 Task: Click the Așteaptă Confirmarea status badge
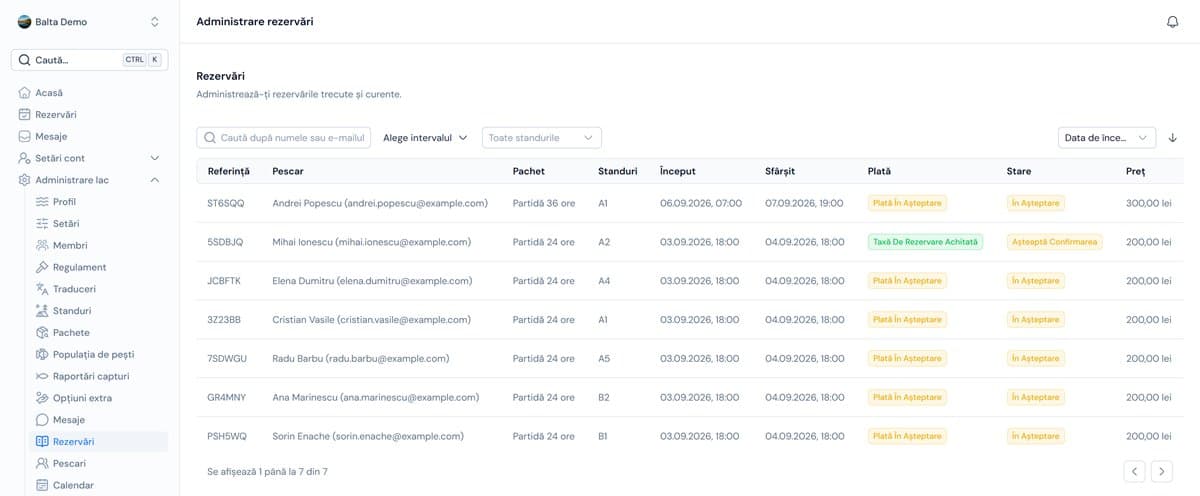[1055, 242]
